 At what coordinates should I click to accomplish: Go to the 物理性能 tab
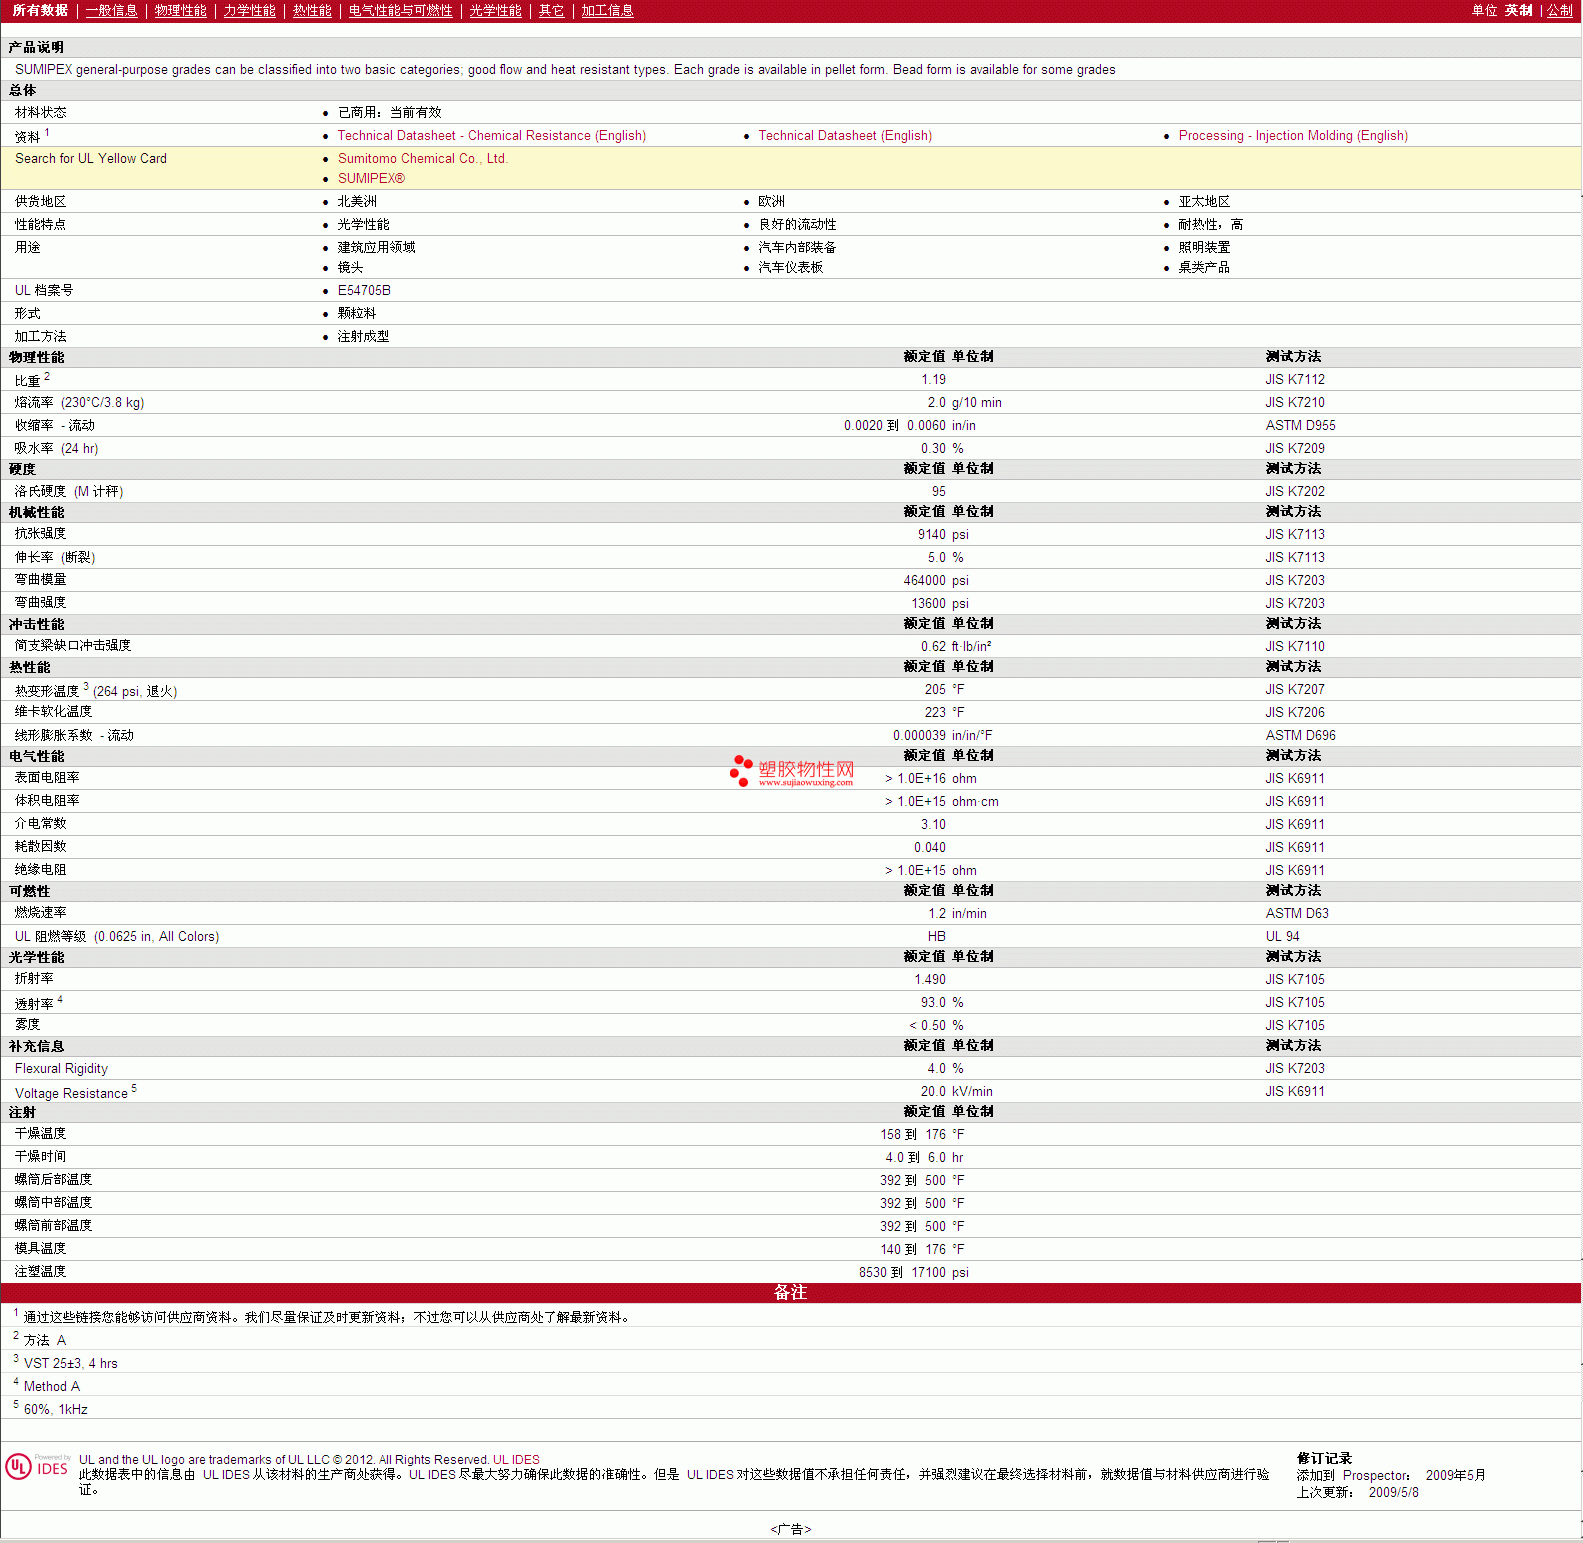pyautogui.click(x=180, y=11)
